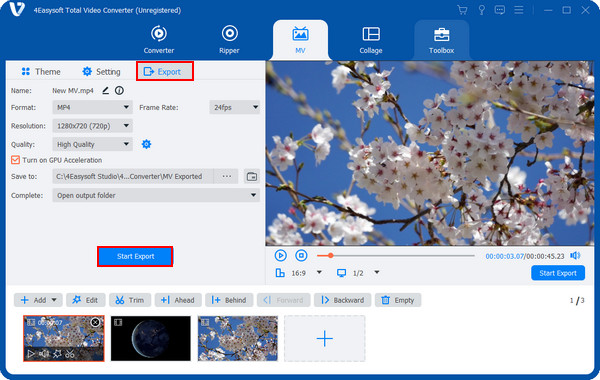Viewport: 600px width, 380px height.
Task: Open the Toolbox tab
Action: [x=442, y=39]
